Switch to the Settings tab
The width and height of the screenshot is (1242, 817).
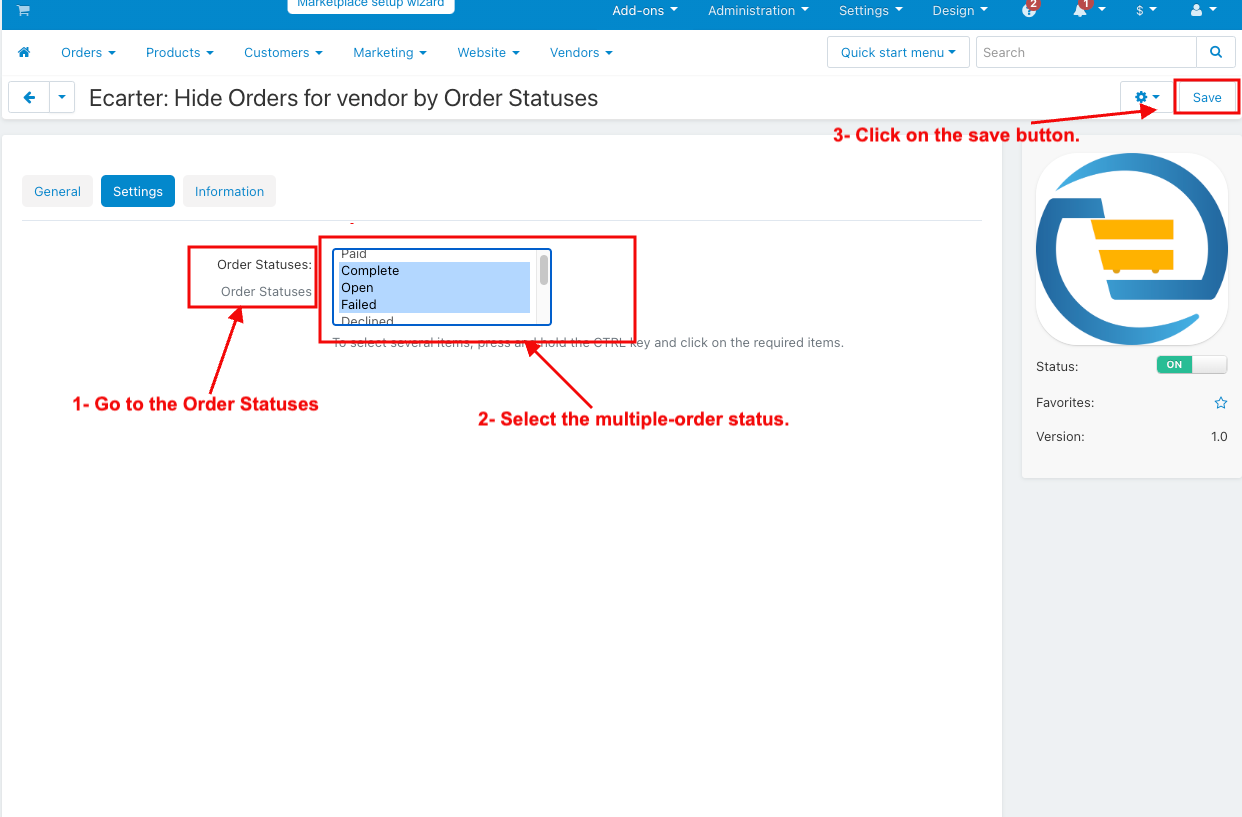(x=138, y=191)
